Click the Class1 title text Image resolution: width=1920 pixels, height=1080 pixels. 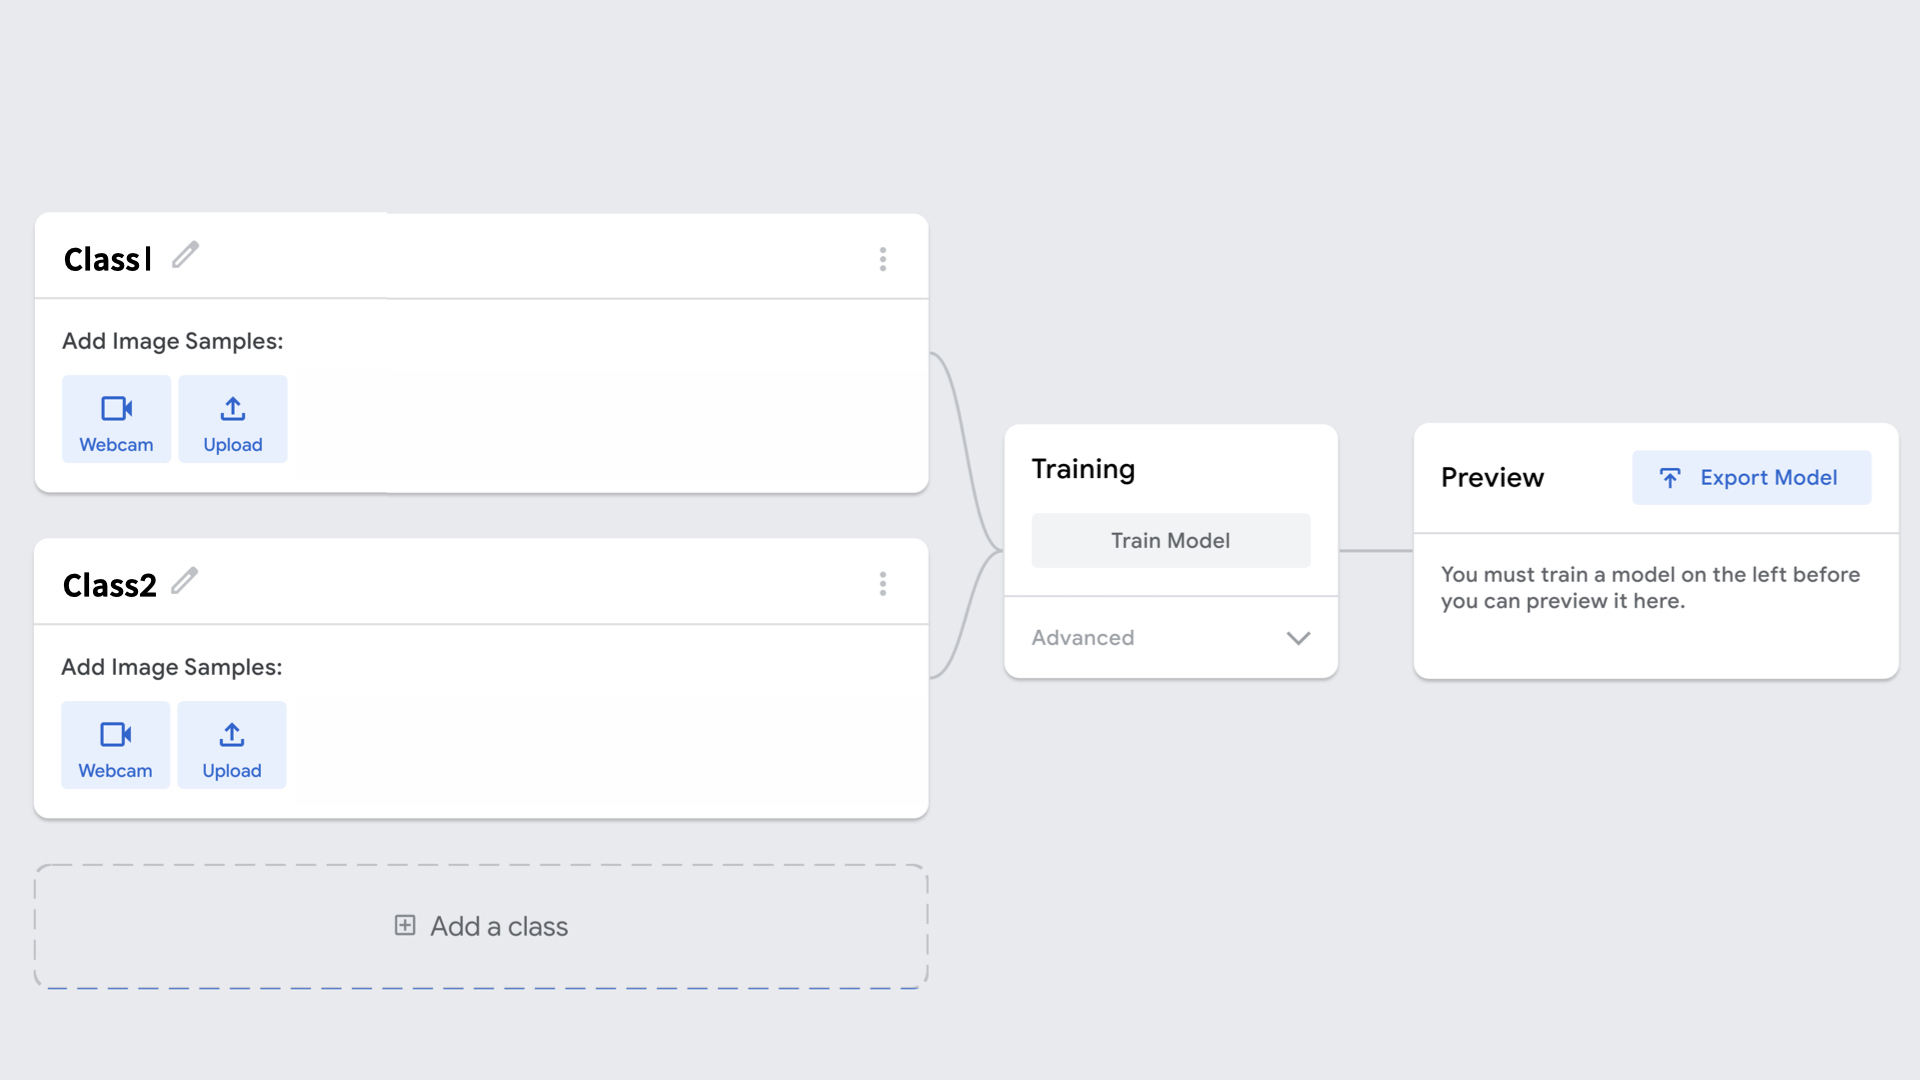point(107,259)
